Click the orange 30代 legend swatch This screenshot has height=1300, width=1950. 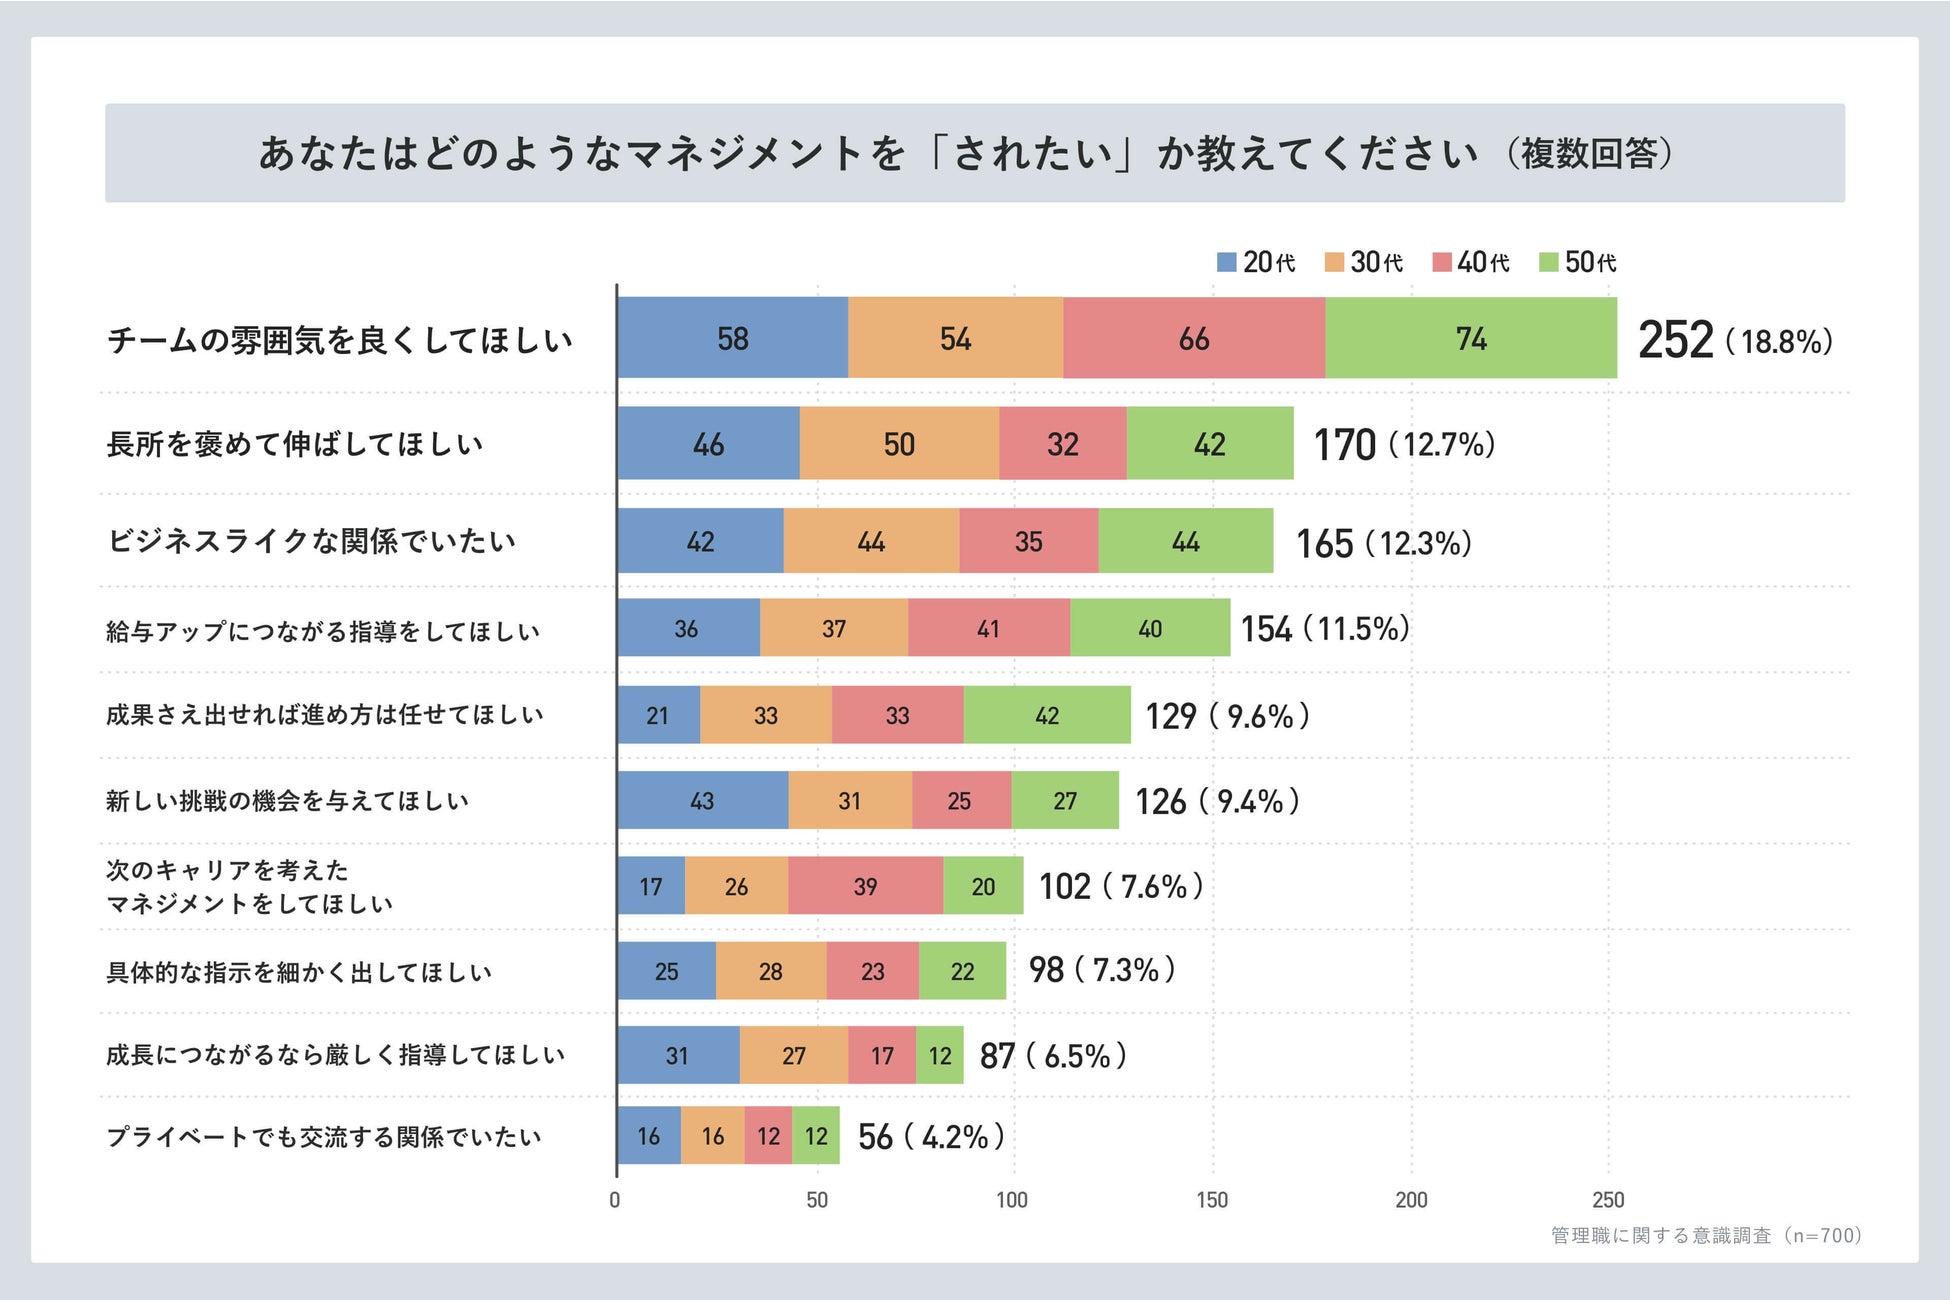(1334, 263)
